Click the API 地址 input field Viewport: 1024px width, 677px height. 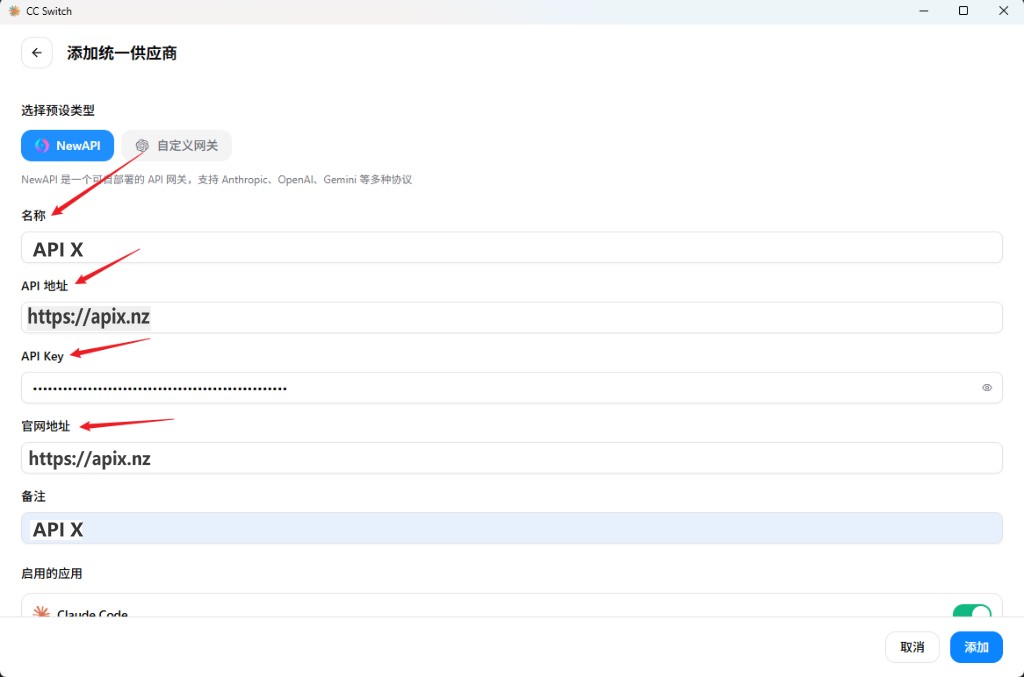tap(511, 318)
